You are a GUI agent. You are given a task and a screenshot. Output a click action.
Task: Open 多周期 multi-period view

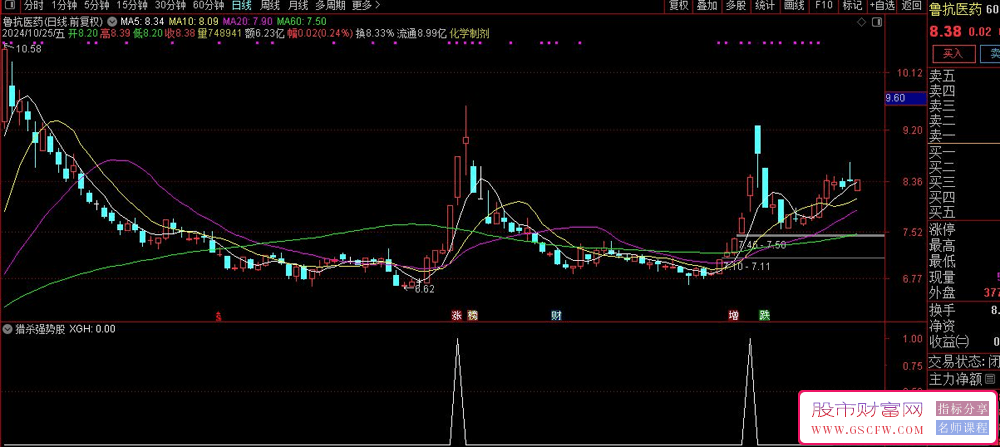[x=330, y=6]
